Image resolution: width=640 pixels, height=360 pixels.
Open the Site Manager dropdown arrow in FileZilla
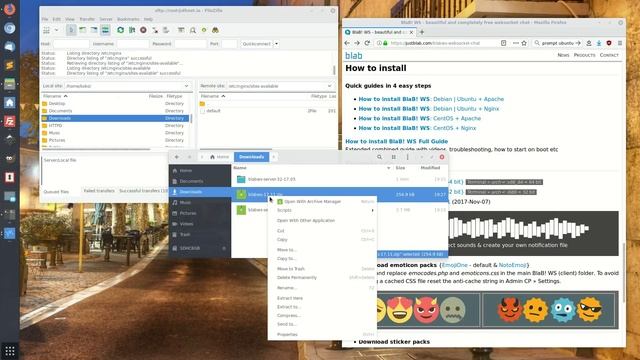click(x=56, y=30)
